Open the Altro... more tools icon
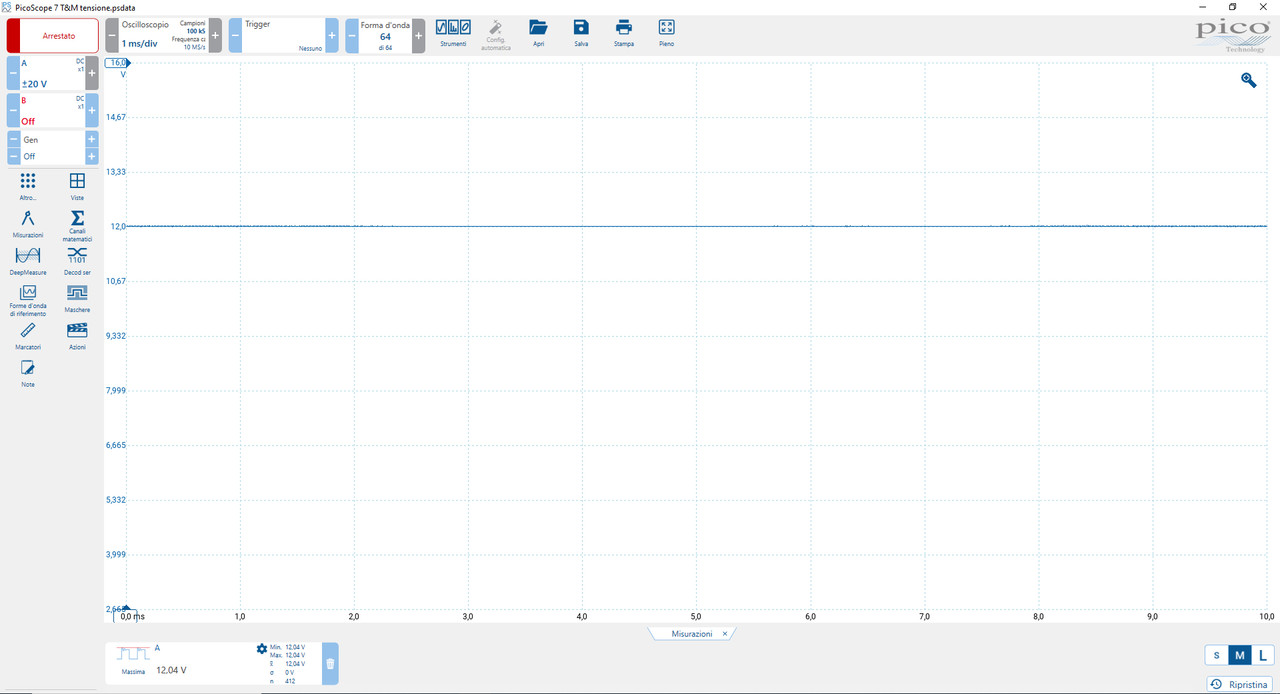Viewport: 1280px width, 694px height. pyautogui.click(x=28, y=186)
